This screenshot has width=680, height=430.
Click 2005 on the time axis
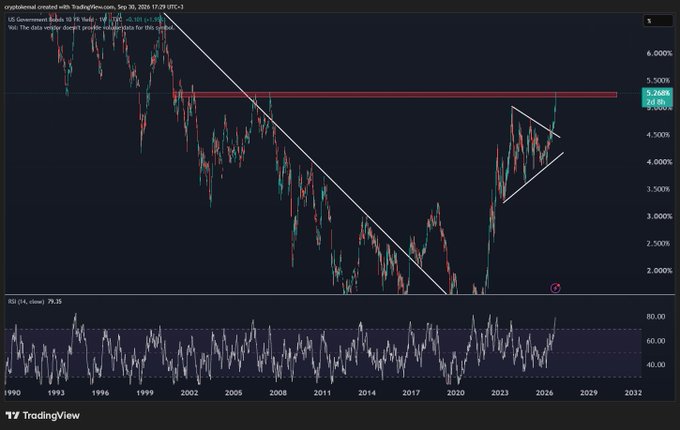point(233,393)
